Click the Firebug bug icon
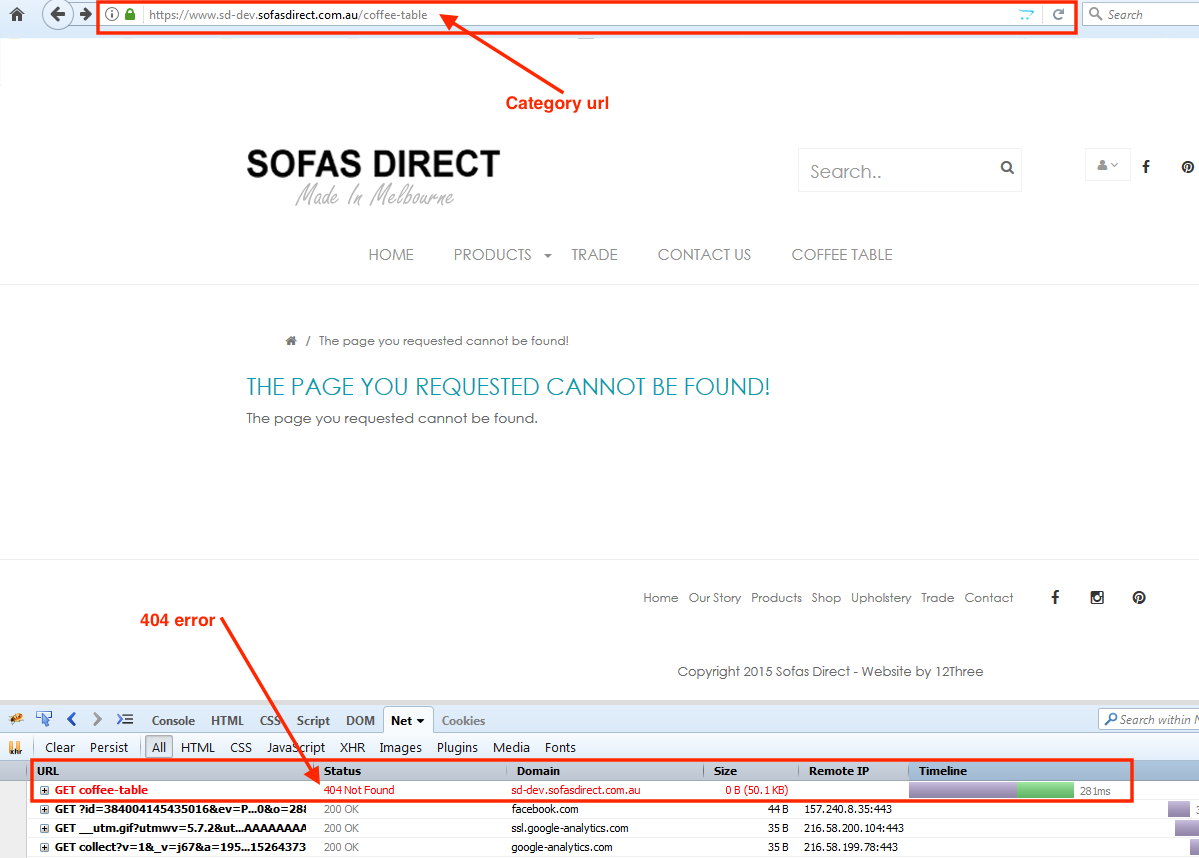 point(16,719)
